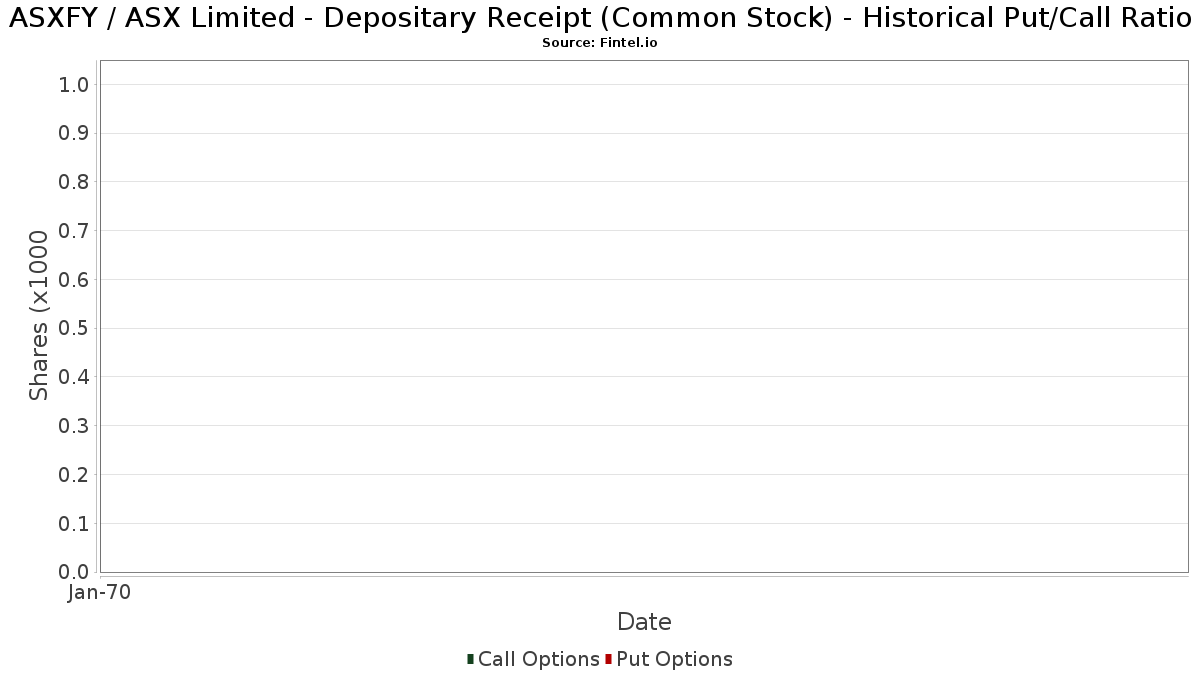
Task: Toggle the Call Options legend label
Action: (x=538, y=659)
